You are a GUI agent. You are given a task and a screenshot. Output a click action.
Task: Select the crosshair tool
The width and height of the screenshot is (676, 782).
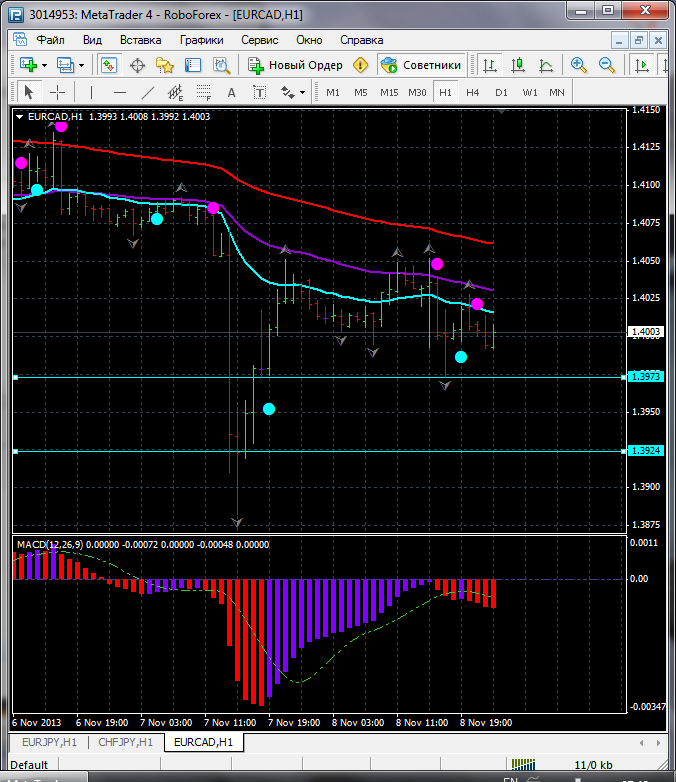58,92
